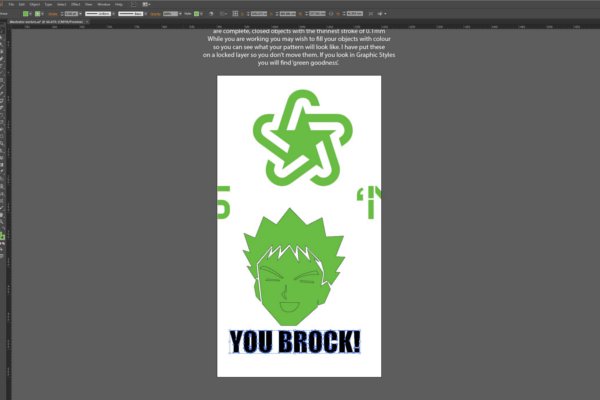The image size is (600, 400).
Task: Expand the Stroke color dropdown arrow
Action: pyautogui.click(x=42, y=14)
